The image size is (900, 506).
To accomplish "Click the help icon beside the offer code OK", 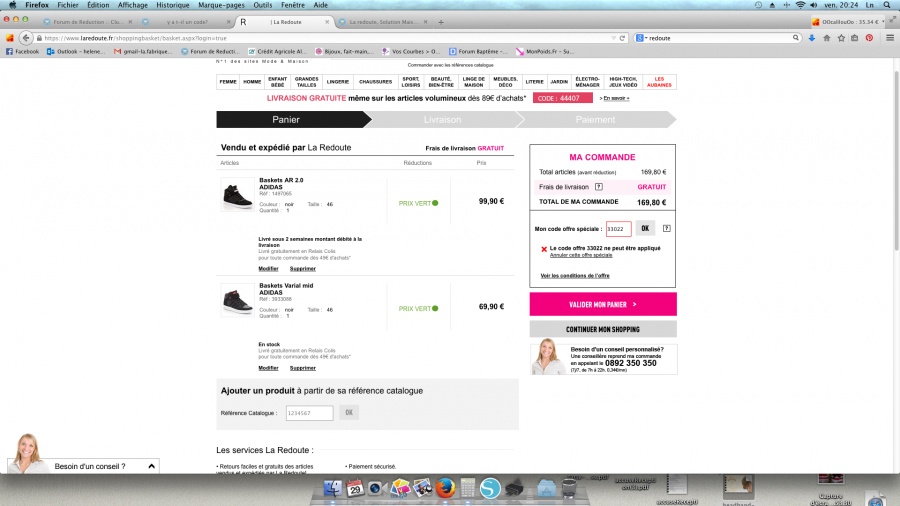I will click(666, 229).
